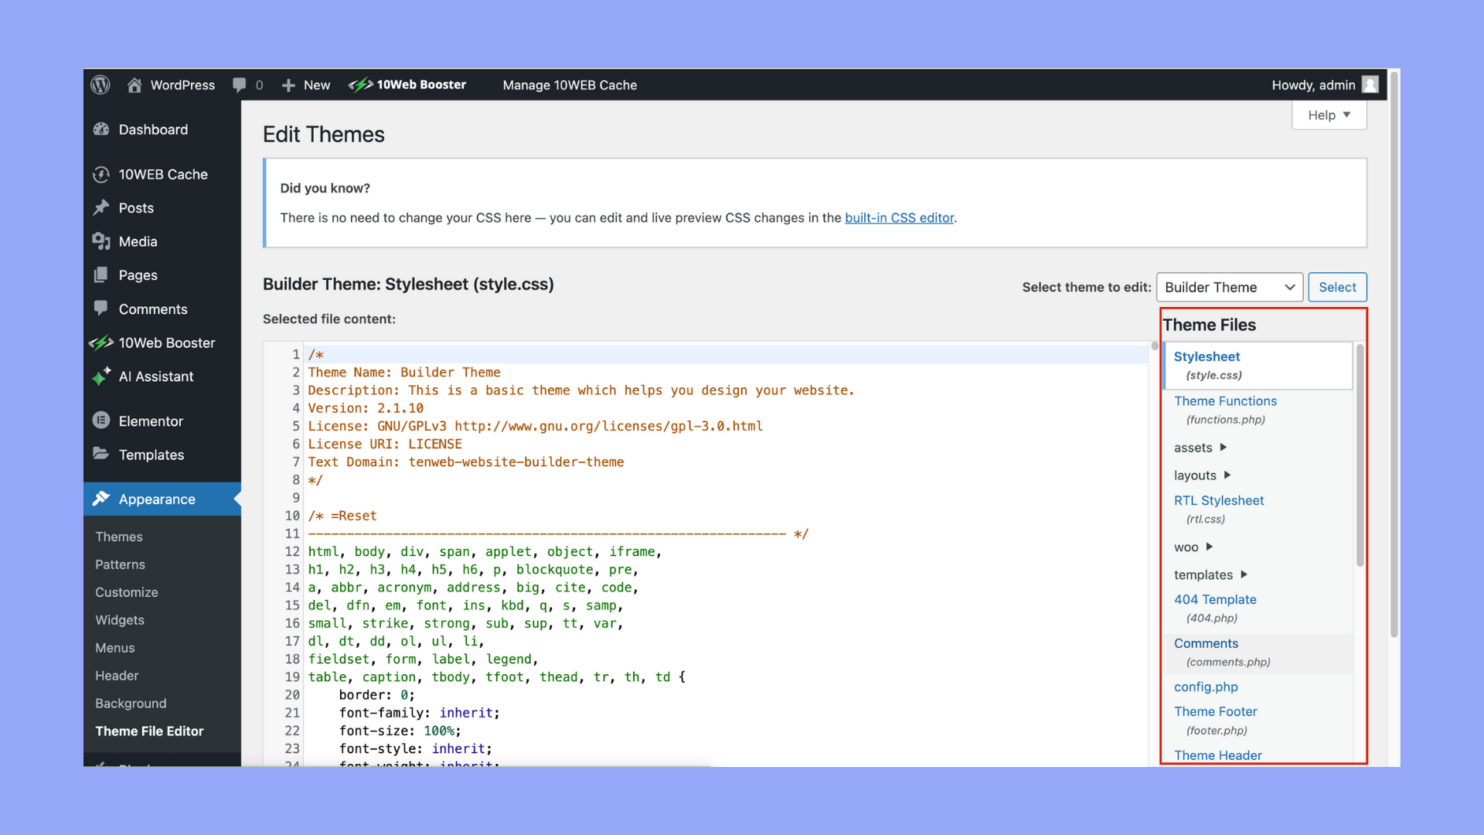Open the Builder Theme selection dropdown
The image size is (1484, 835).
(1229, 287)
